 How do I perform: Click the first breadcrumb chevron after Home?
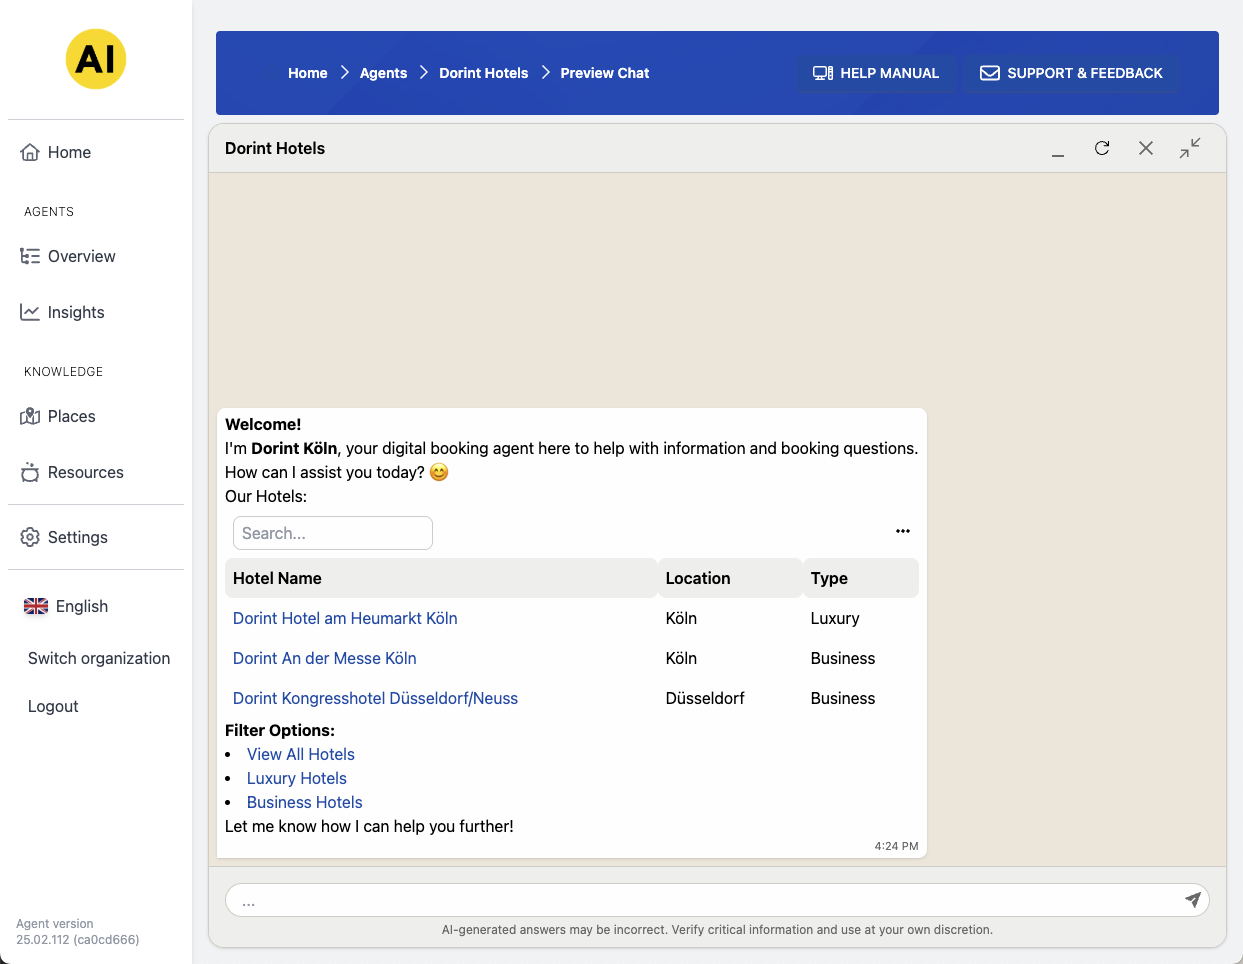pyautogui.click(x=344, y=72)
